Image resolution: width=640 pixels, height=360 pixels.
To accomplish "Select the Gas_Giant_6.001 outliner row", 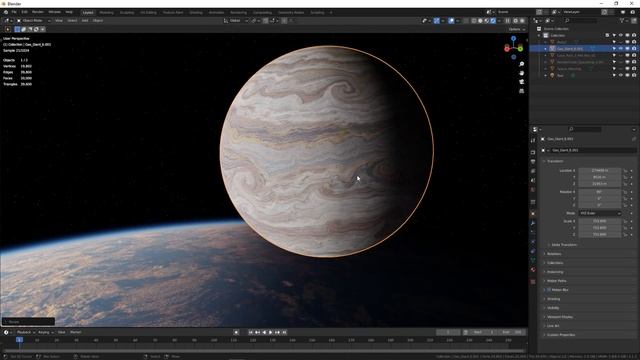I will (x=583, y=49).
